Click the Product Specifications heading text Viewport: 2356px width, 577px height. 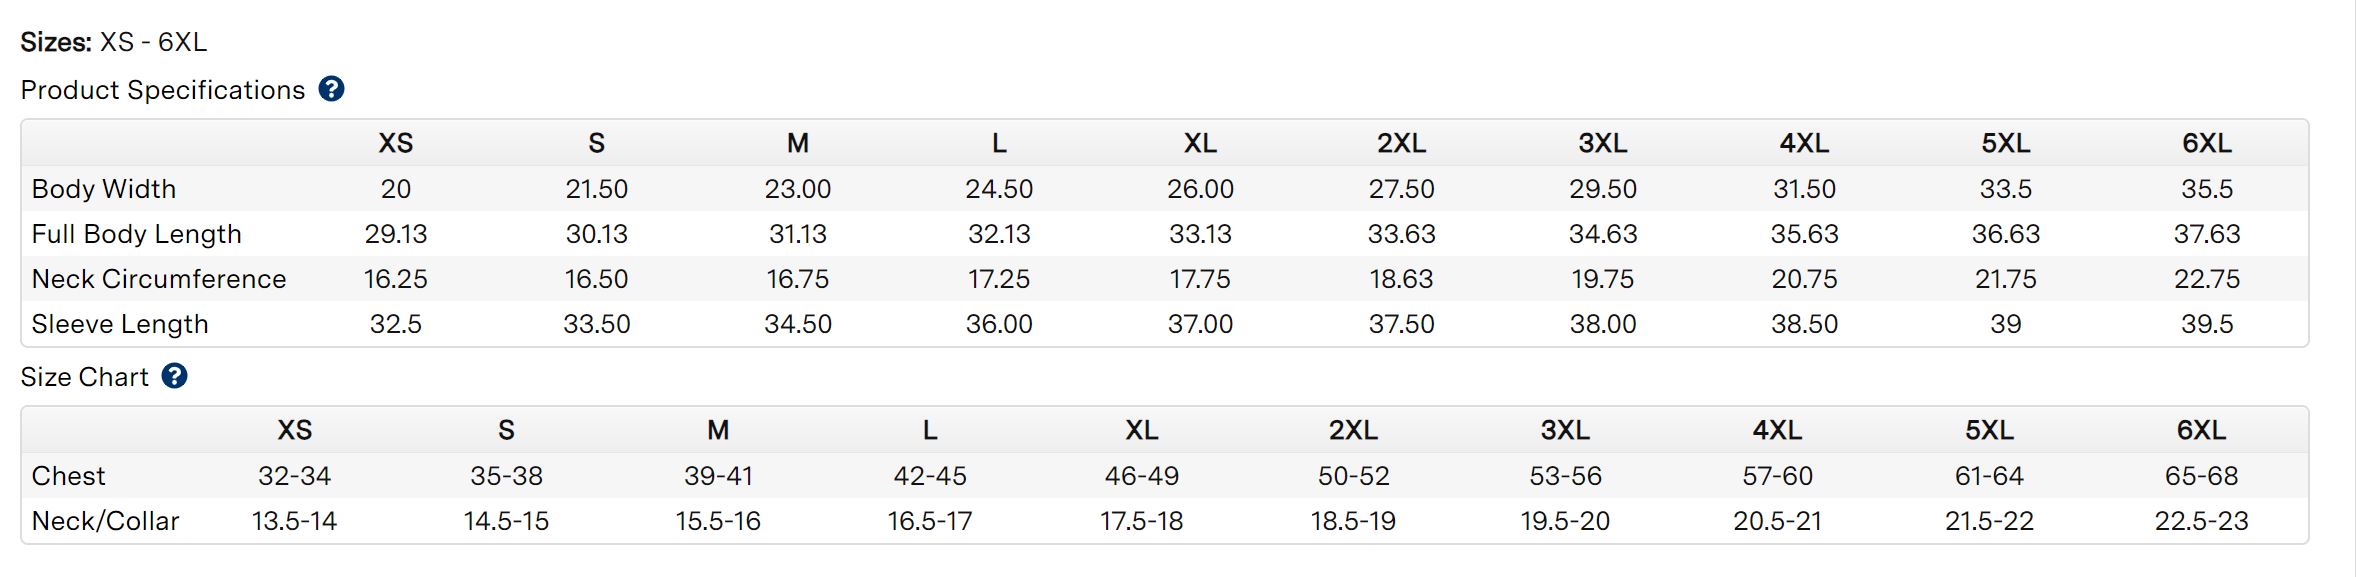[162, 90]
